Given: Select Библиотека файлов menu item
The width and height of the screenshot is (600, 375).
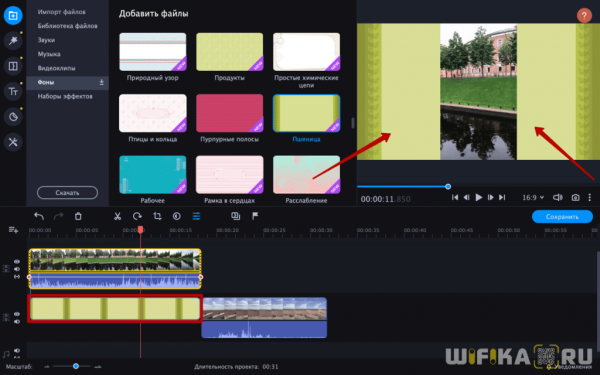Looking at the screenshot, I should pyautogui.click(x=67, y=26).
